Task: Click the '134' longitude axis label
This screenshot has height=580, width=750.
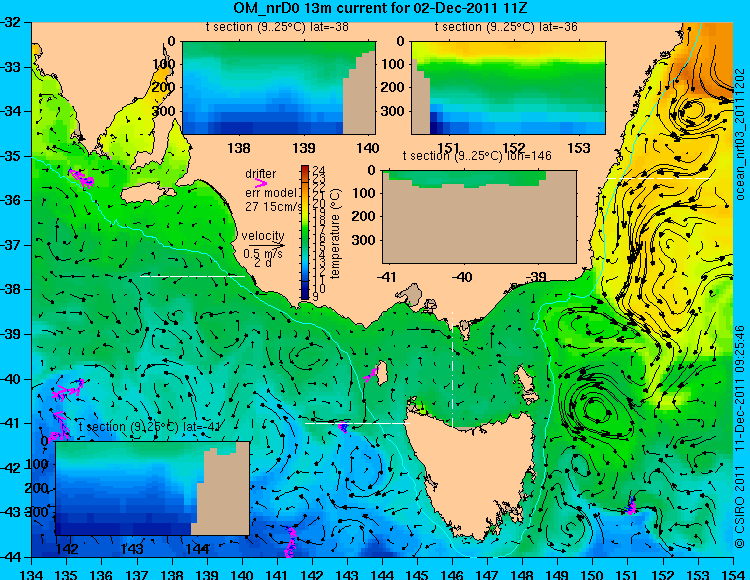Action: (31, 573)
